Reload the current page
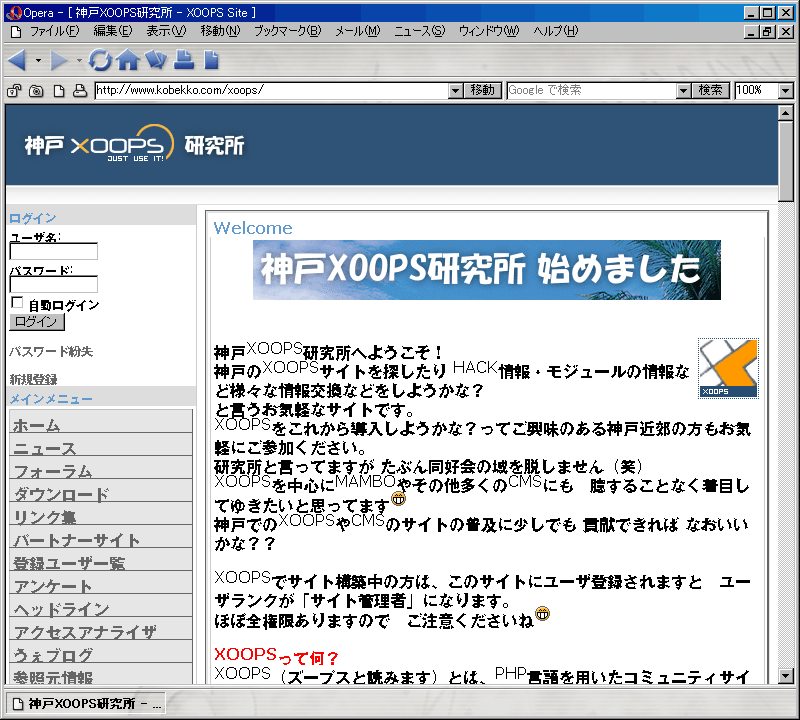 coord(100,60)
